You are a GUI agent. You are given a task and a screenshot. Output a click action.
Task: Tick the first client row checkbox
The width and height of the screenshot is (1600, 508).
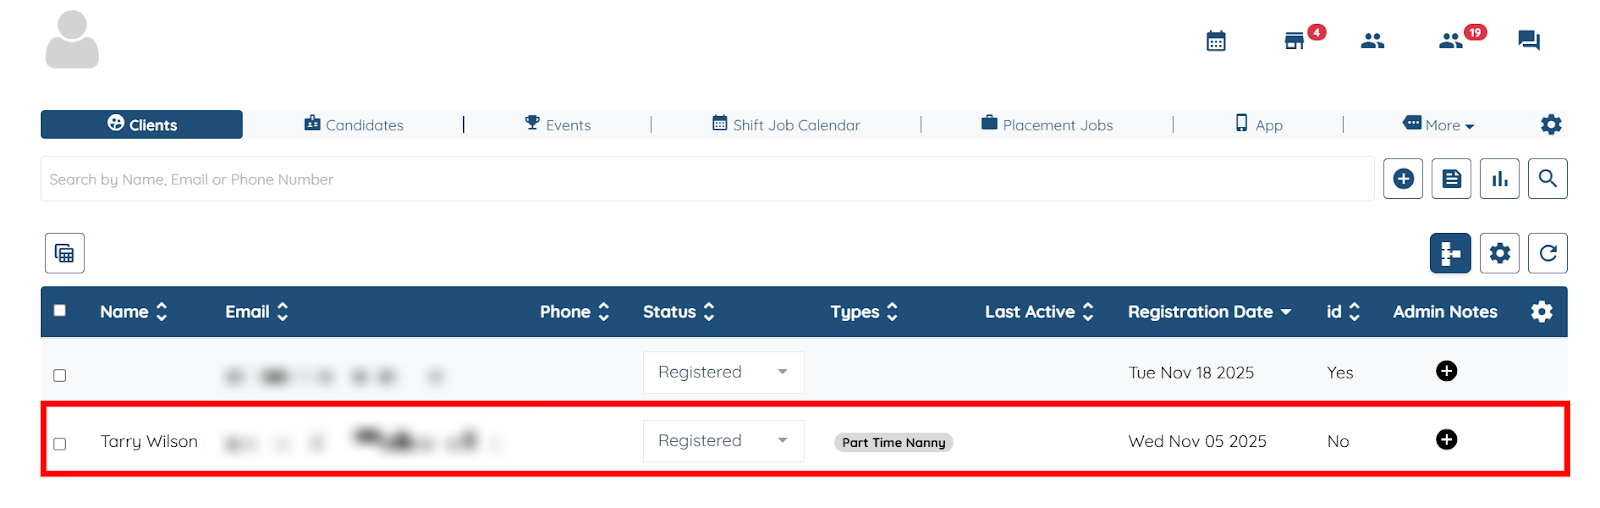60,375
